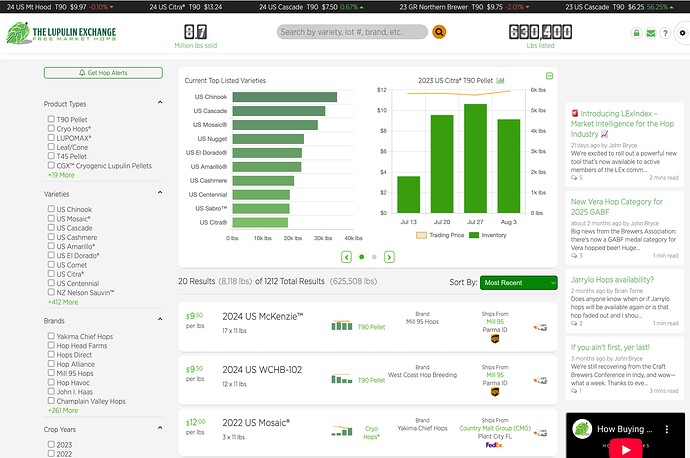The image size is (690, 458).
Task: Check the Leaf/Cone product type
Action: click(x=51, y=147)
